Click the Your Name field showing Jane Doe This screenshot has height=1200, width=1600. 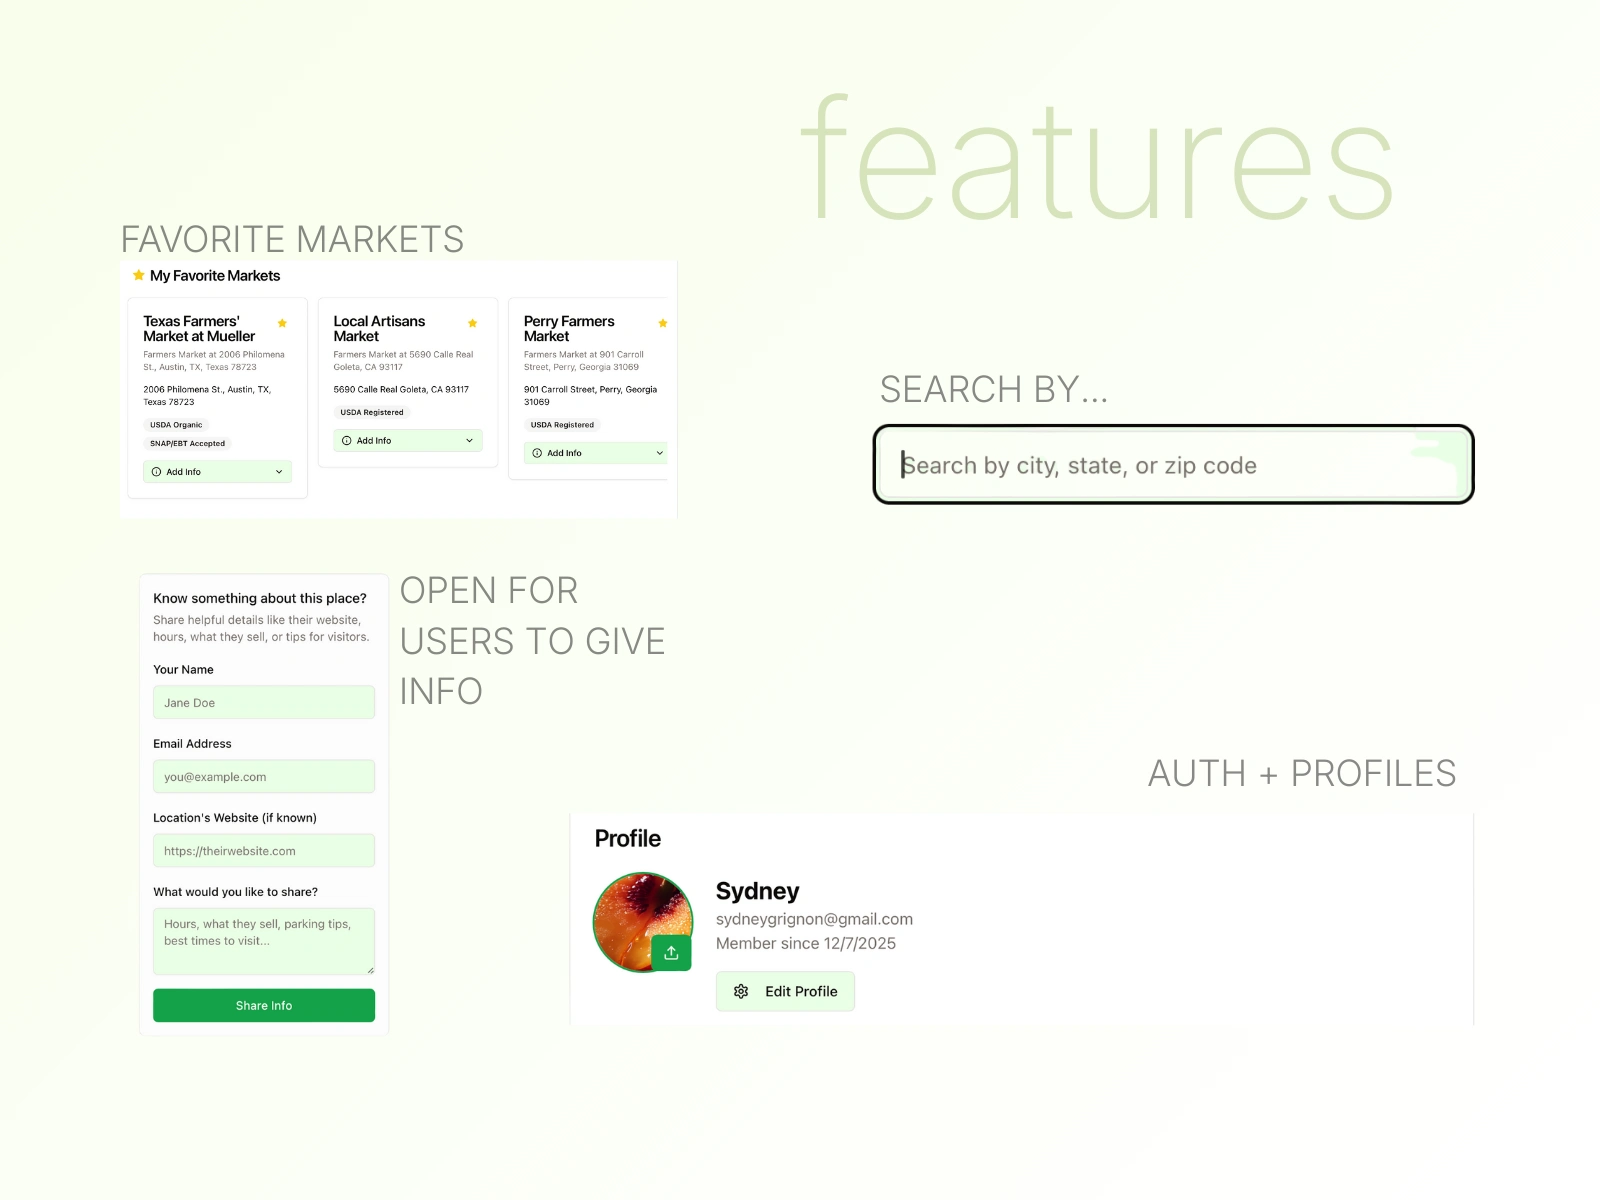[x=263, y=702]
